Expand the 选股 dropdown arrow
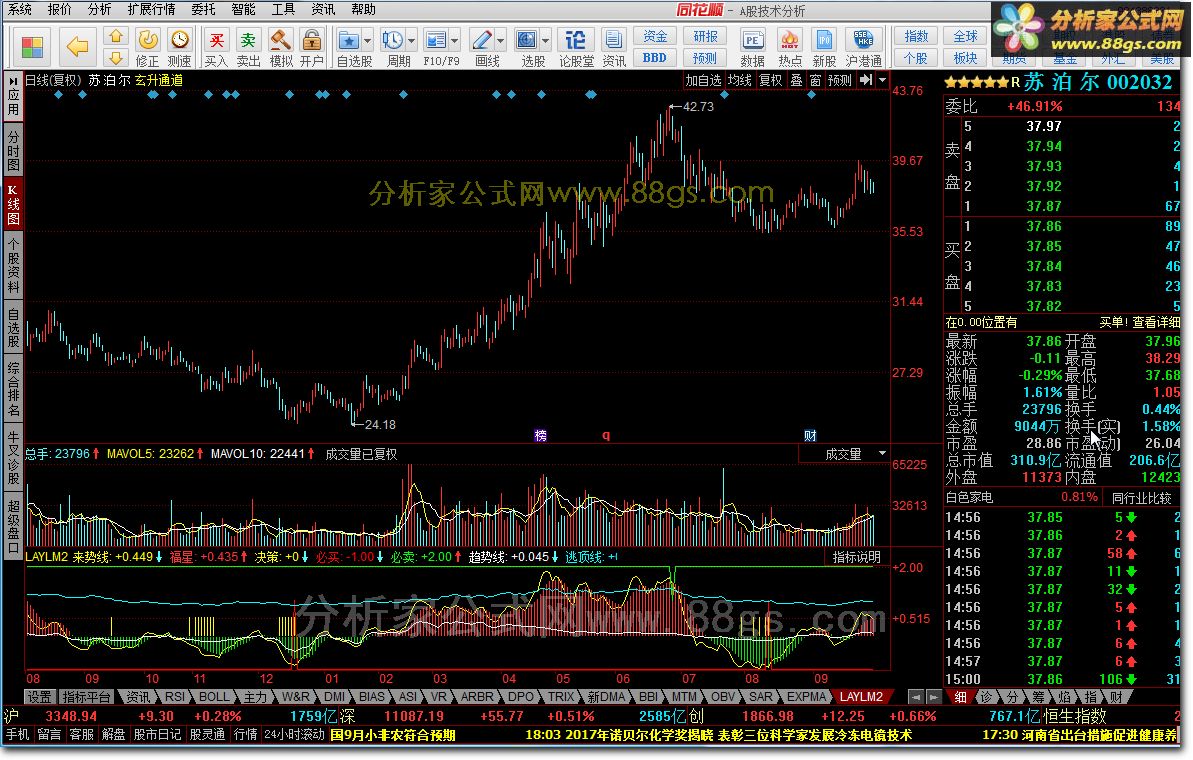 [x=545, y=40]
